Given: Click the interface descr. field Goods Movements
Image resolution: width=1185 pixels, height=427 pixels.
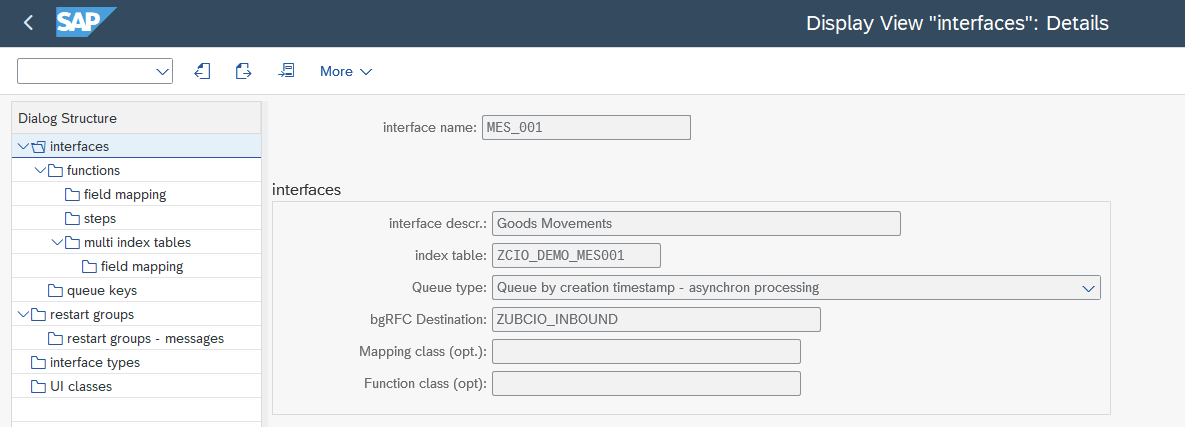Looking at the screenshot, I should (x=696, y=224).
